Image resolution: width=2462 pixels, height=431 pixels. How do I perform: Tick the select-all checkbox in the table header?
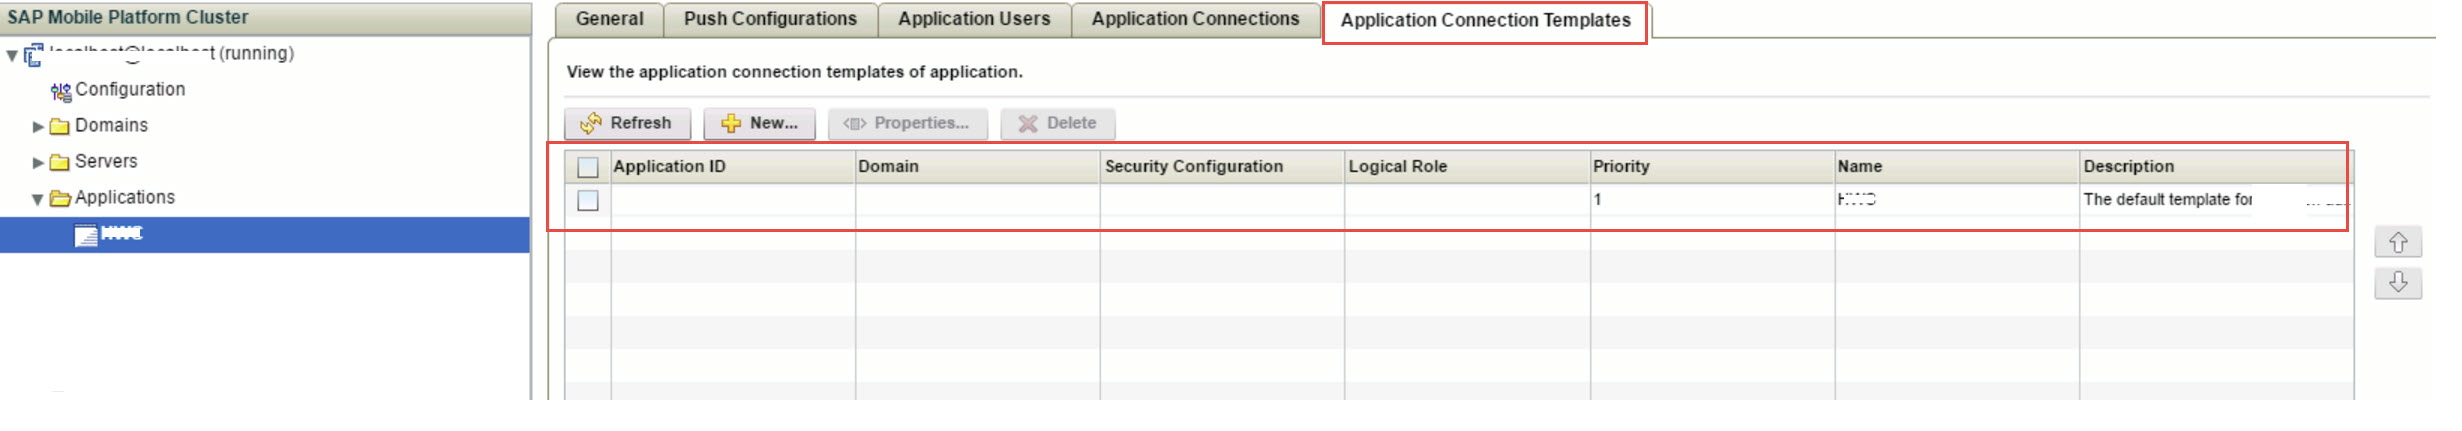tap(588, 167)
